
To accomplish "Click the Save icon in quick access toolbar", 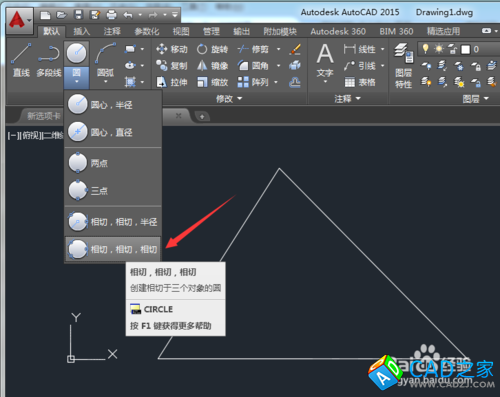I will [x=78, y=15].
